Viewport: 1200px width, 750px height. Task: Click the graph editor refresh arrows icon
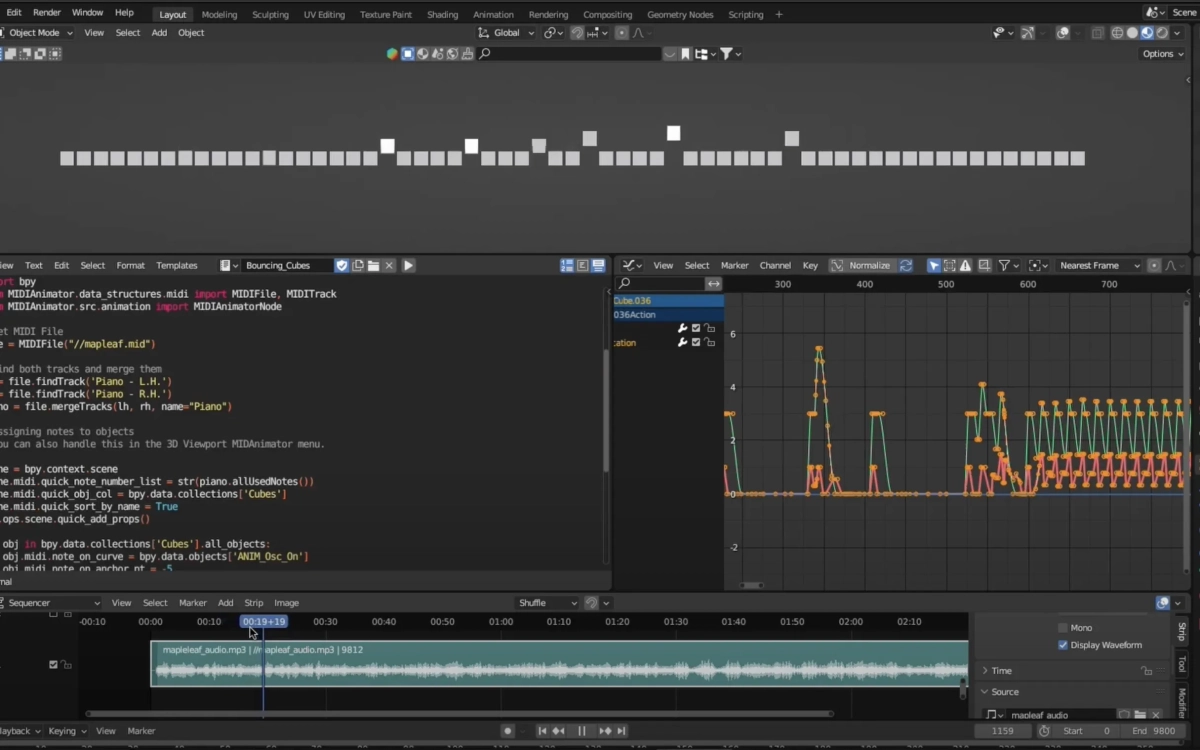click(906, 265)
